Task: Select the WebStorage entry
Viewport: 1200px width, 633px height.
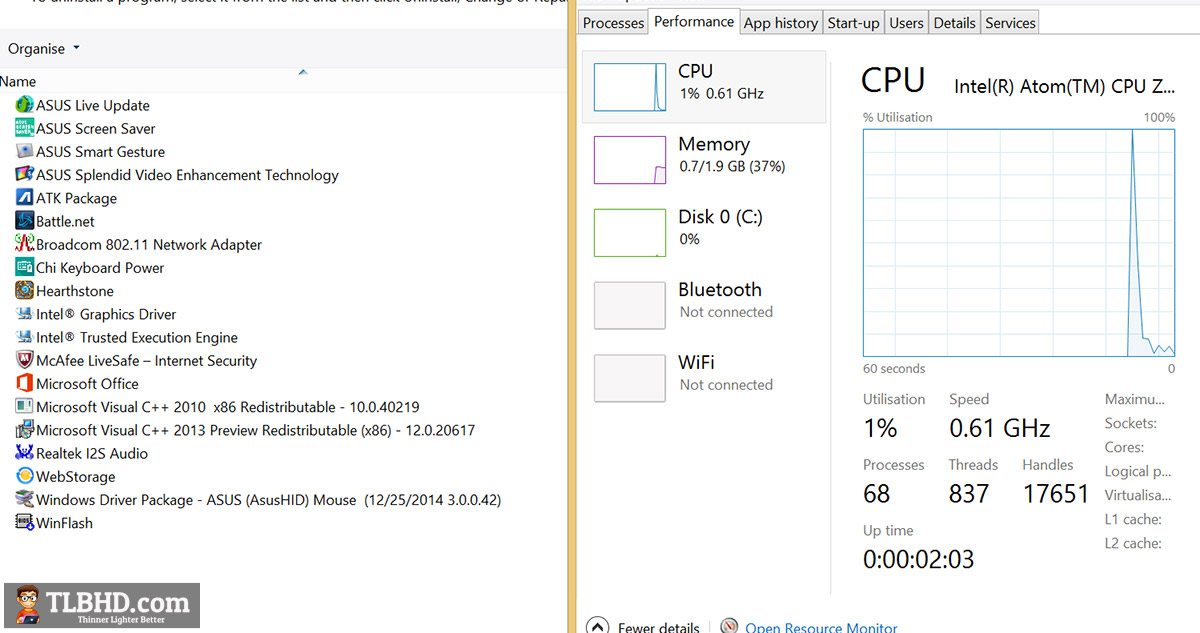Action: pos(76,476)
